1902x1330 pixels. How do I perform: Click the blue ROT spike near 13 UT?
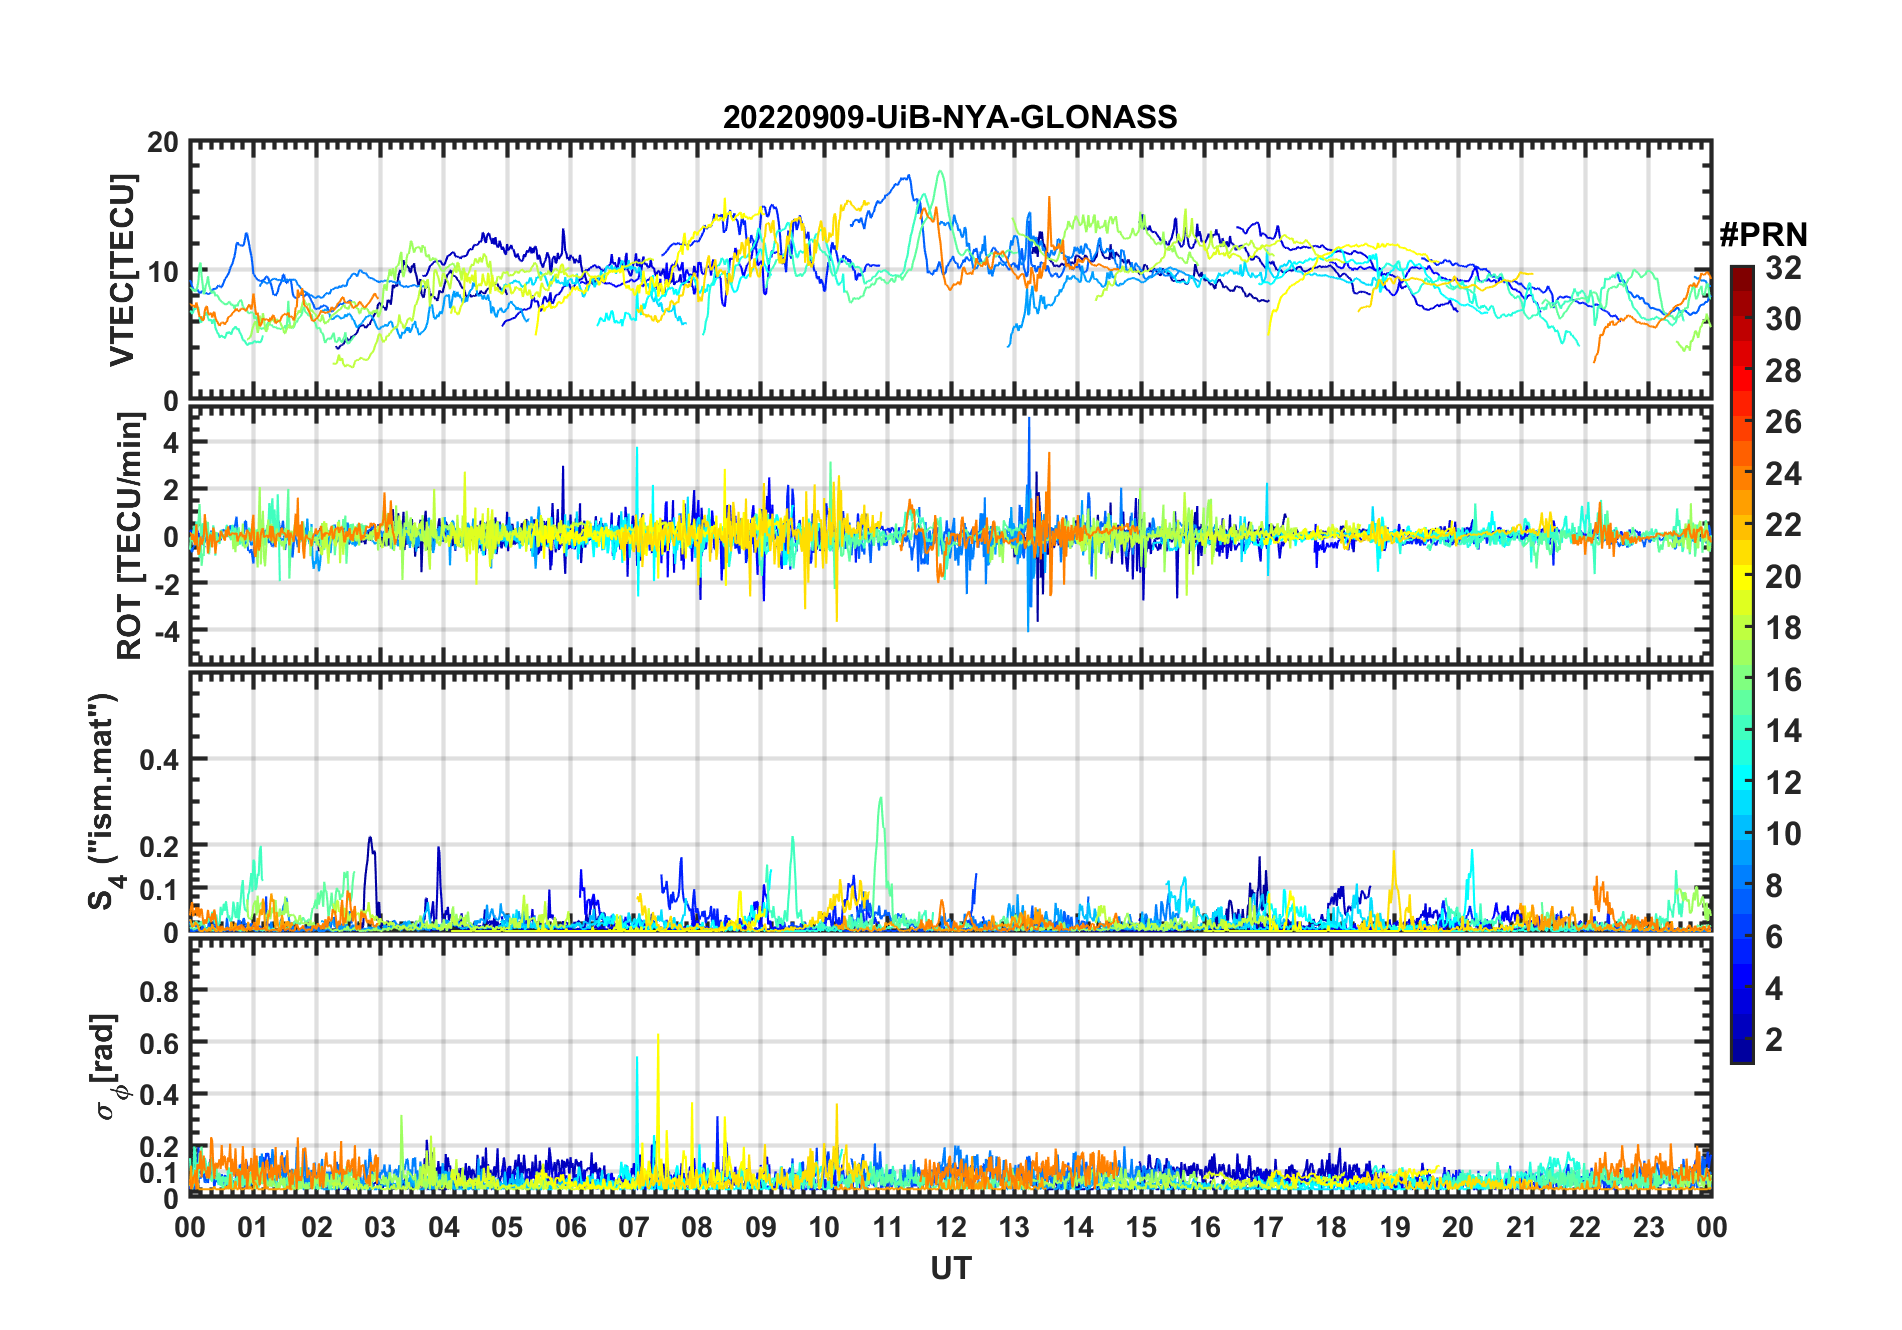tap(1029, 420)
